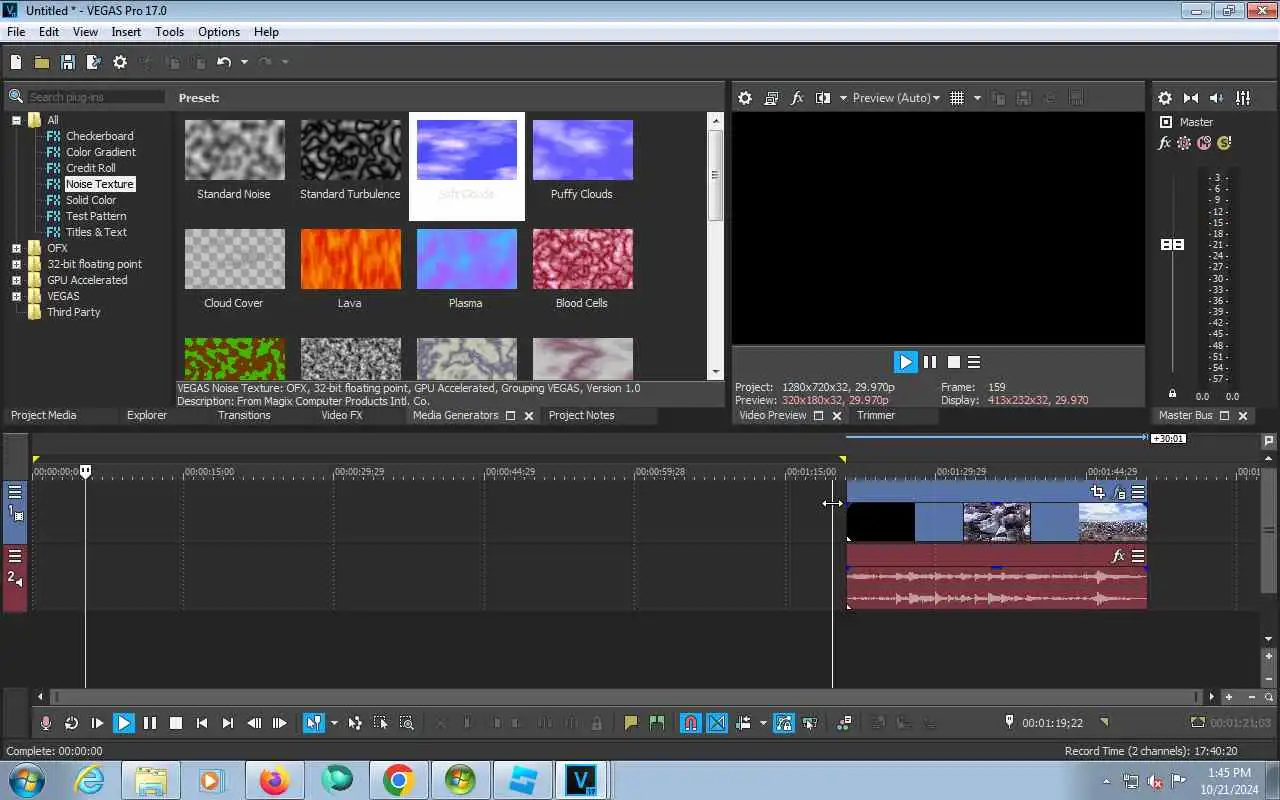Toggle Master fader channel lock icon
This screenshot has width=1280, height=800.
click(1173, 394)
